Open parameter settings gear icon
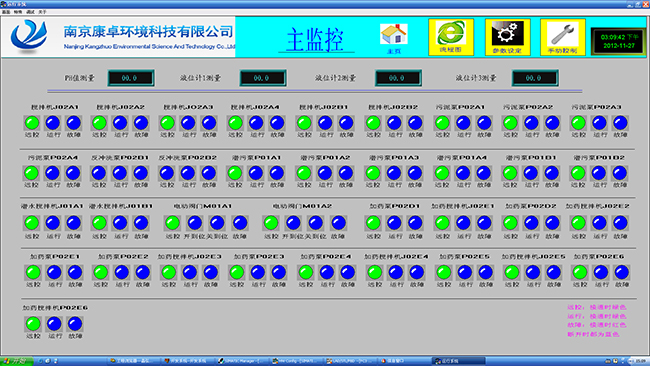Image resolution: width=650 pixels, height=366 pixels. pos(507,37)
